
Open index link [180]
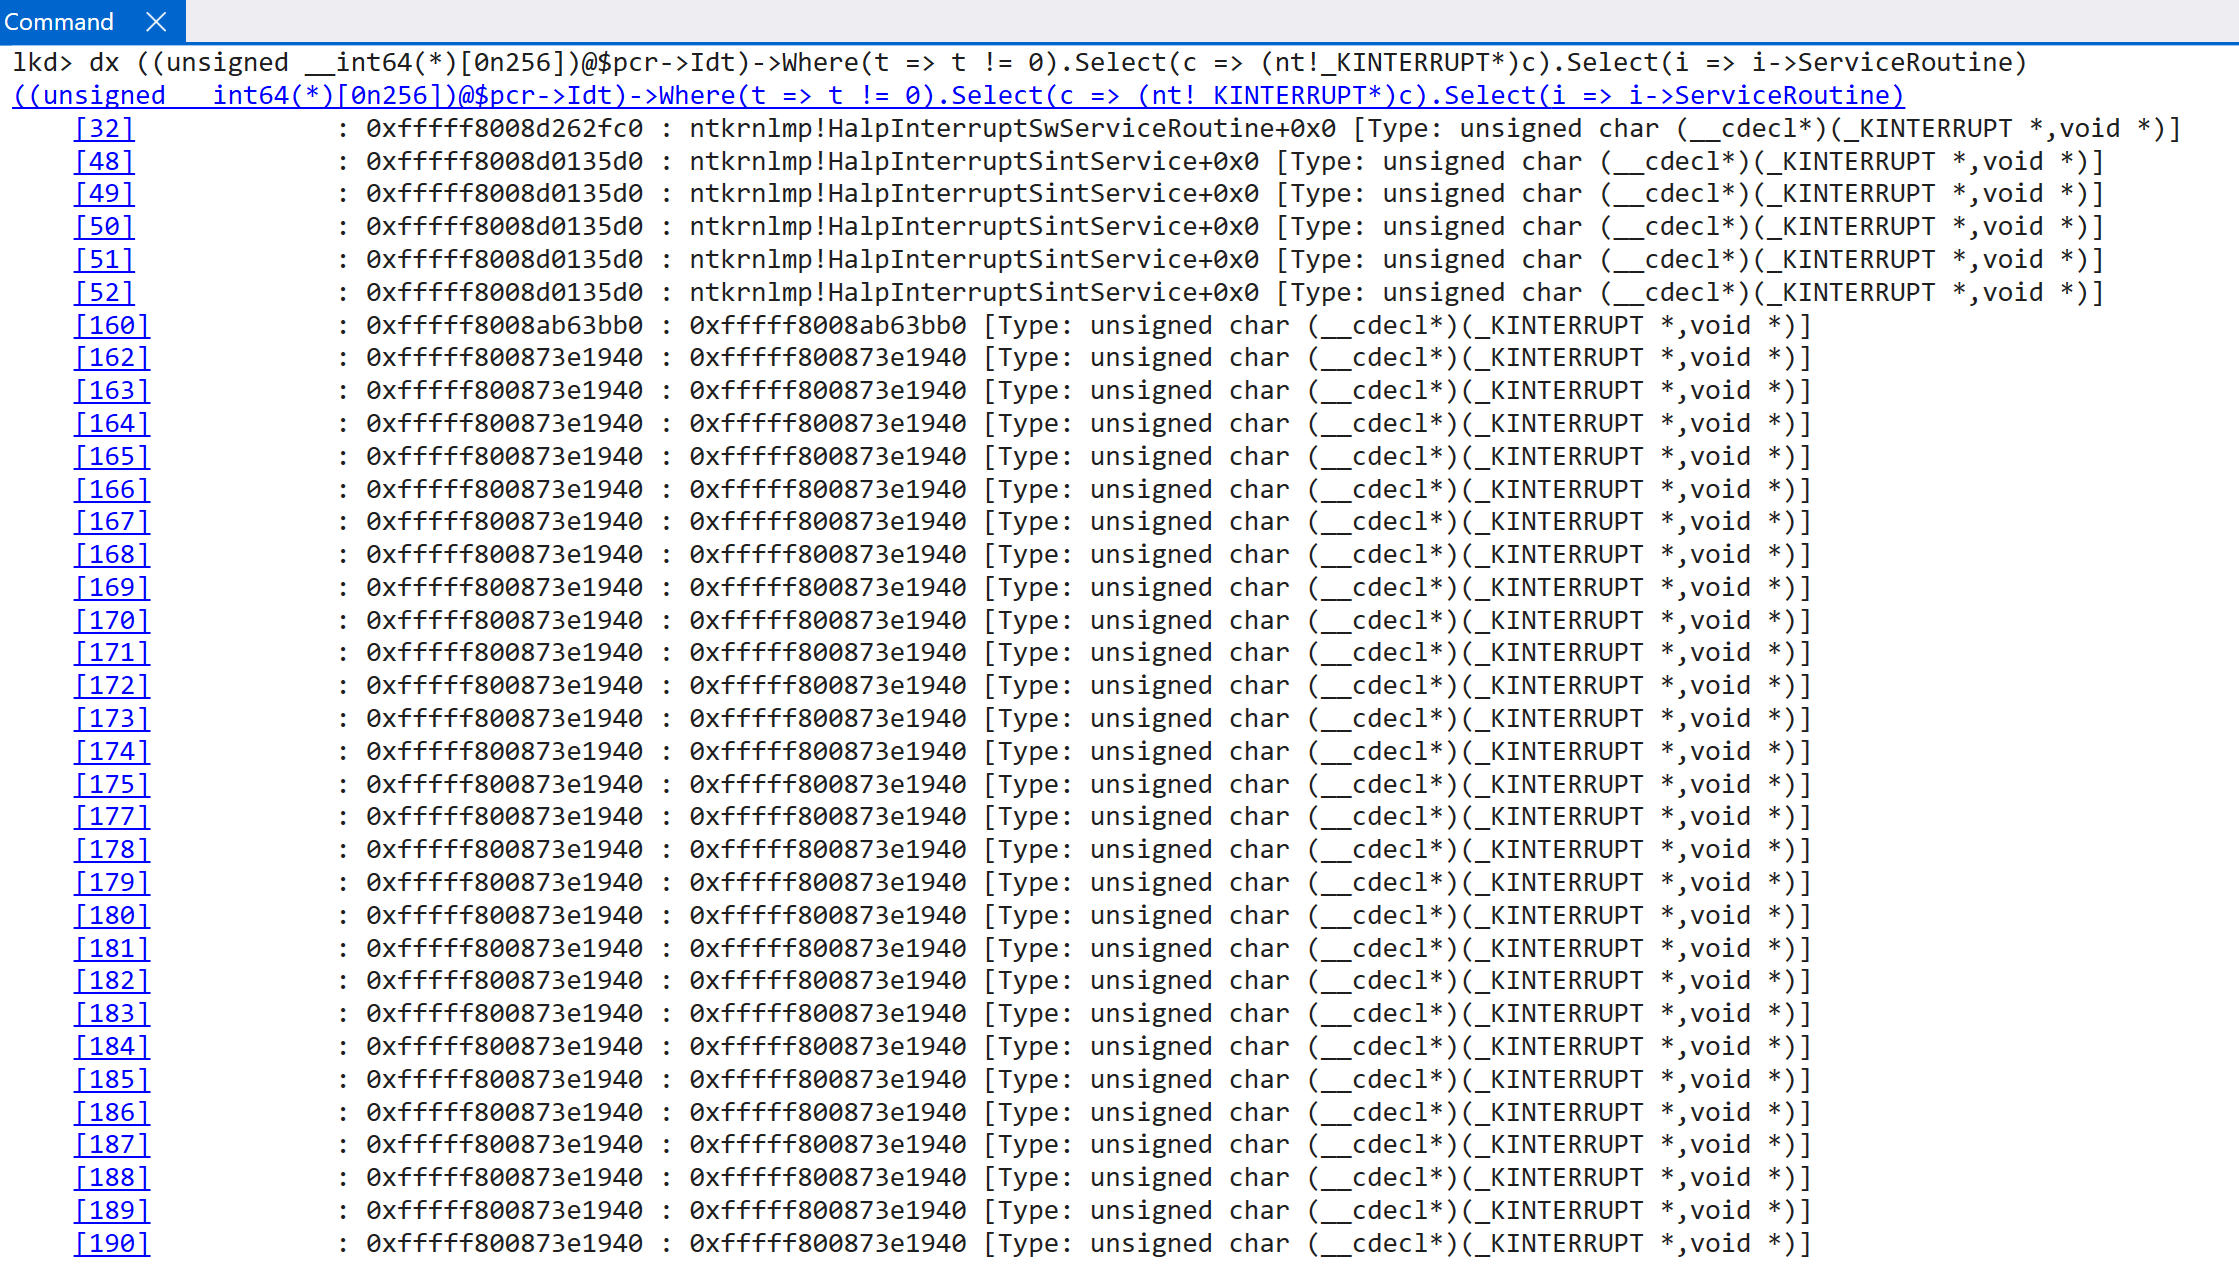(112, 915)
